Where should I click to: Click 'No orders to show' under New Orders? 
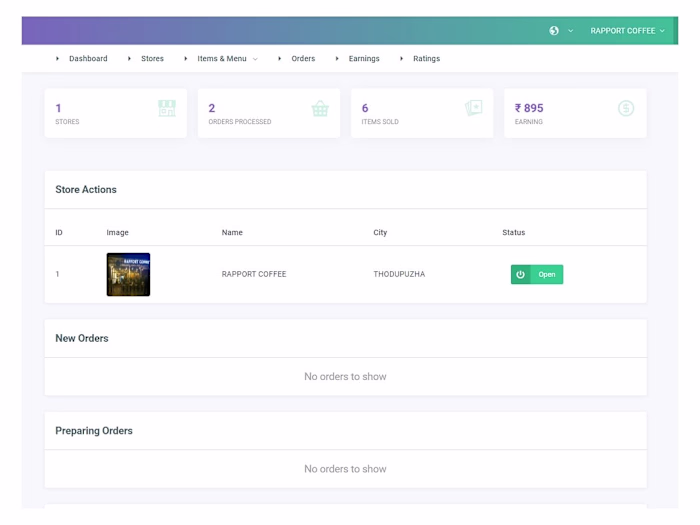[x=345, y=377]
